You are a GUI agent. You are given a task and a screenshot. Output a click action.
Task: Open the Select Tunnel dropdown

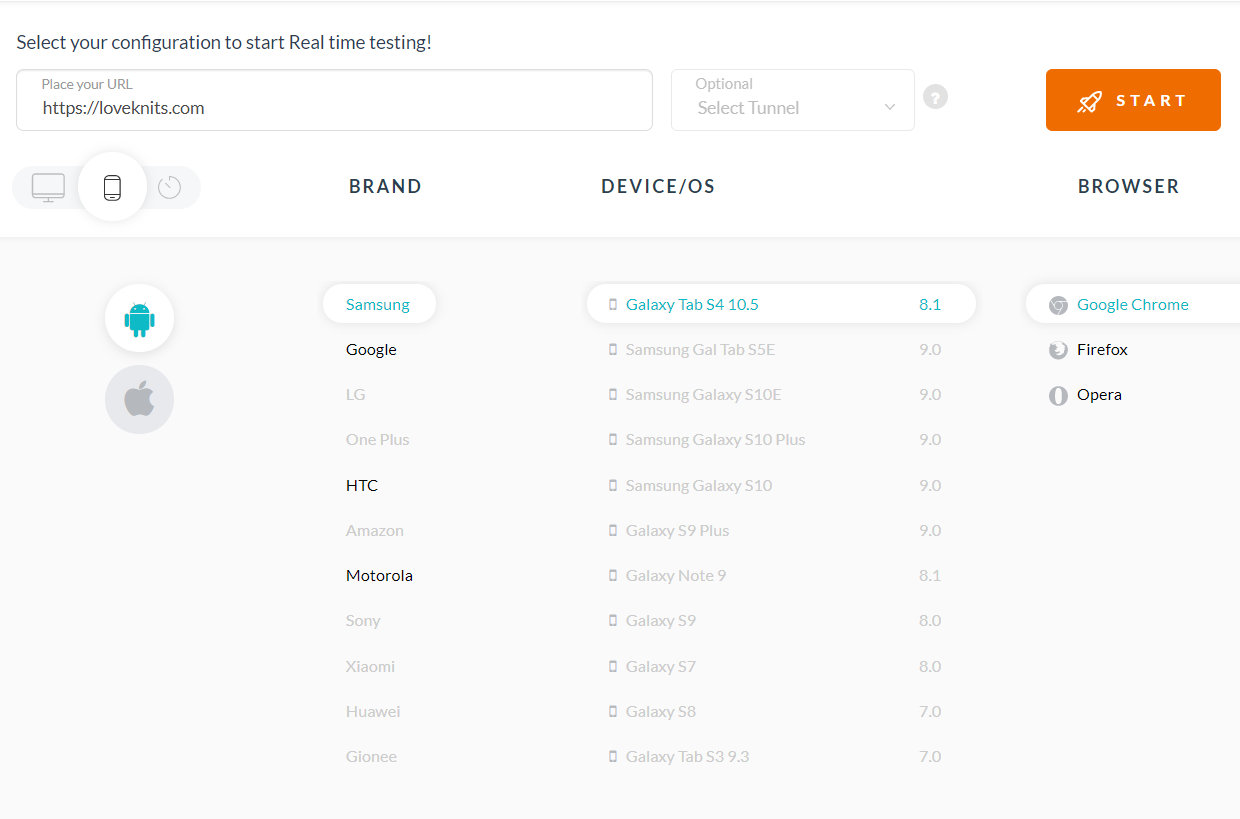(793, 100)
